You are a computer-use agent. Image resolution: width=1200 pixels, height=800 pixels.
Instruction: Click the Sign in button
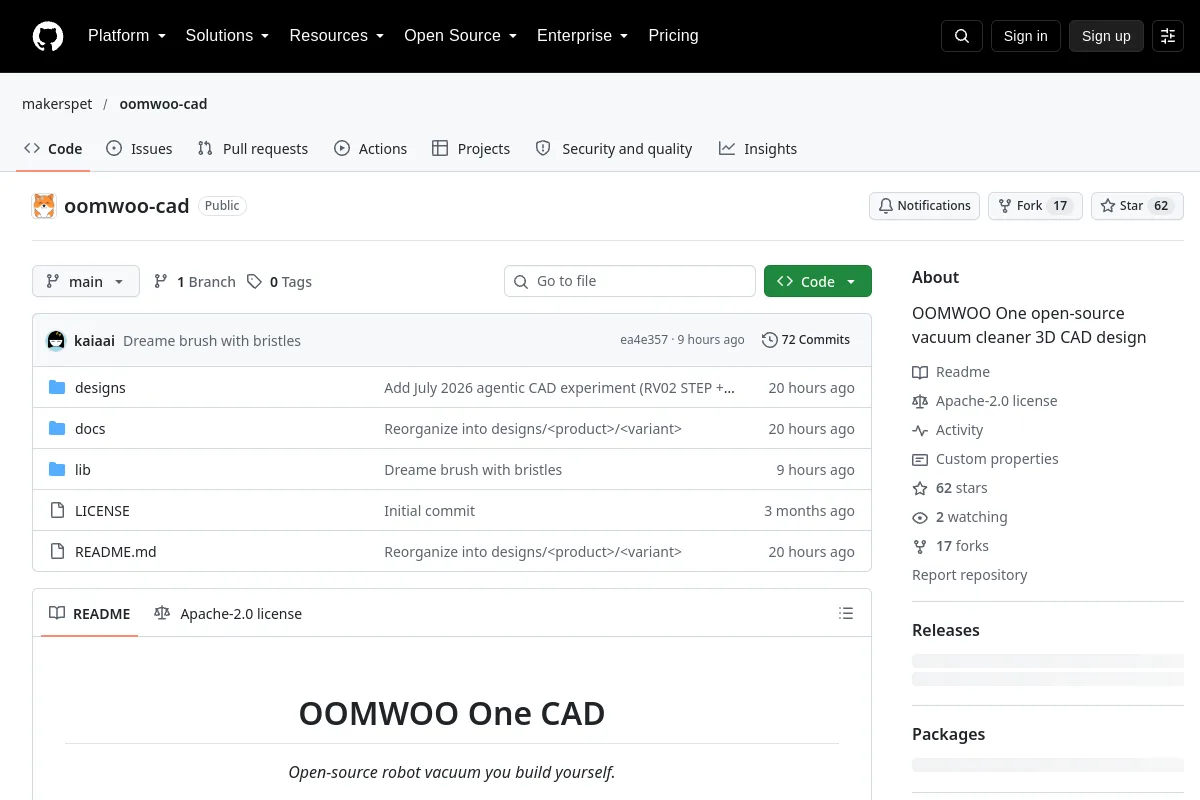coord(1025,36)
